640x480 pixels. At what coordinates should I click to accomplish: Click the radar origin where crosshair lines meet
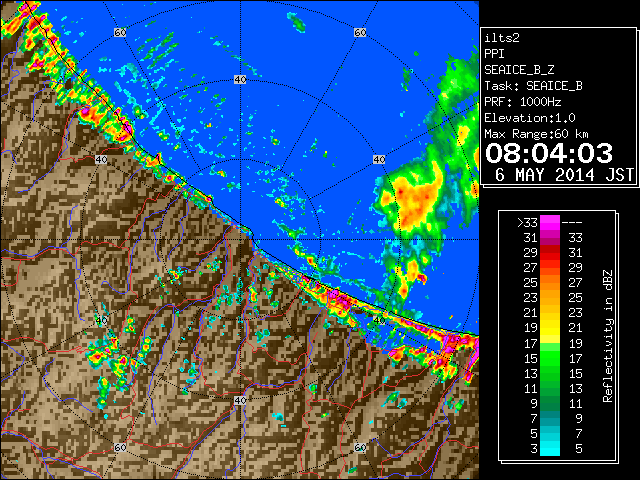[240, 240]
